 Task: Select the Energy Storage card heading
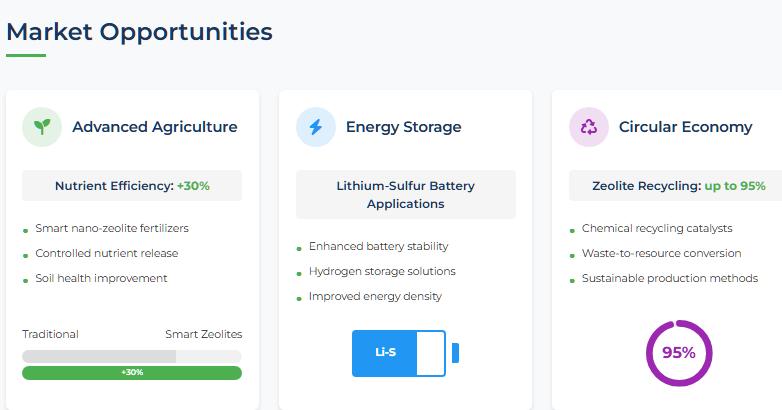[403, 127]
